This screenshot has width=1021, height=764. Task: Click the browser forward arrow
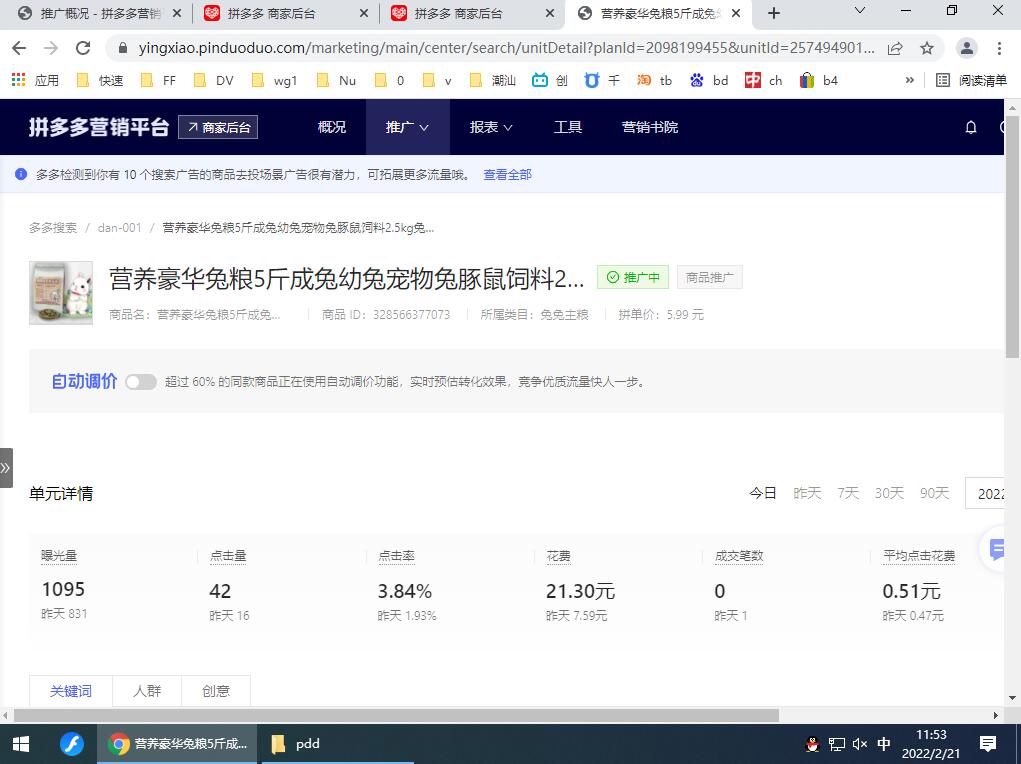click(51, 48)
